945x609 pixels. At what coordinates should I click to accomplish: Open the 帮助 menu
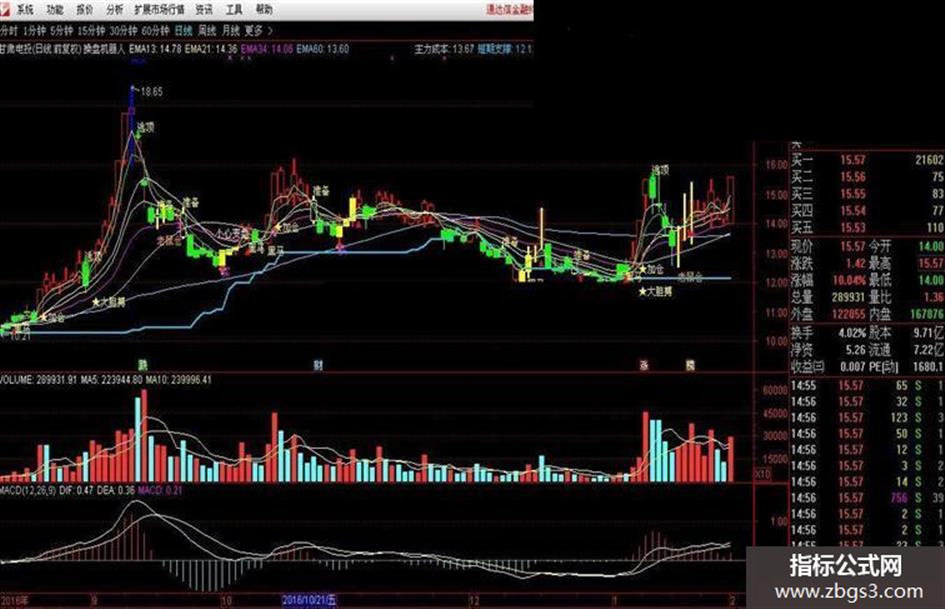264,9
